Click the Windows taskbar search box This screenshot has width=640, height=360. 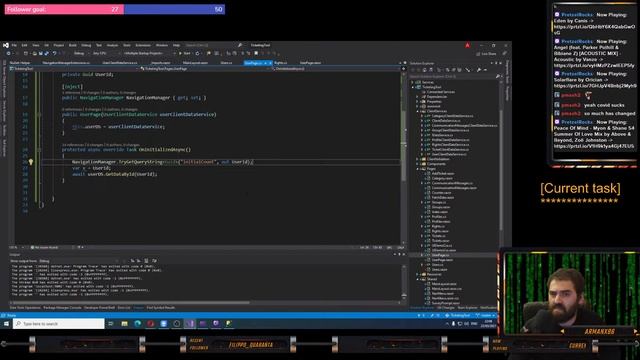[59, 324]
